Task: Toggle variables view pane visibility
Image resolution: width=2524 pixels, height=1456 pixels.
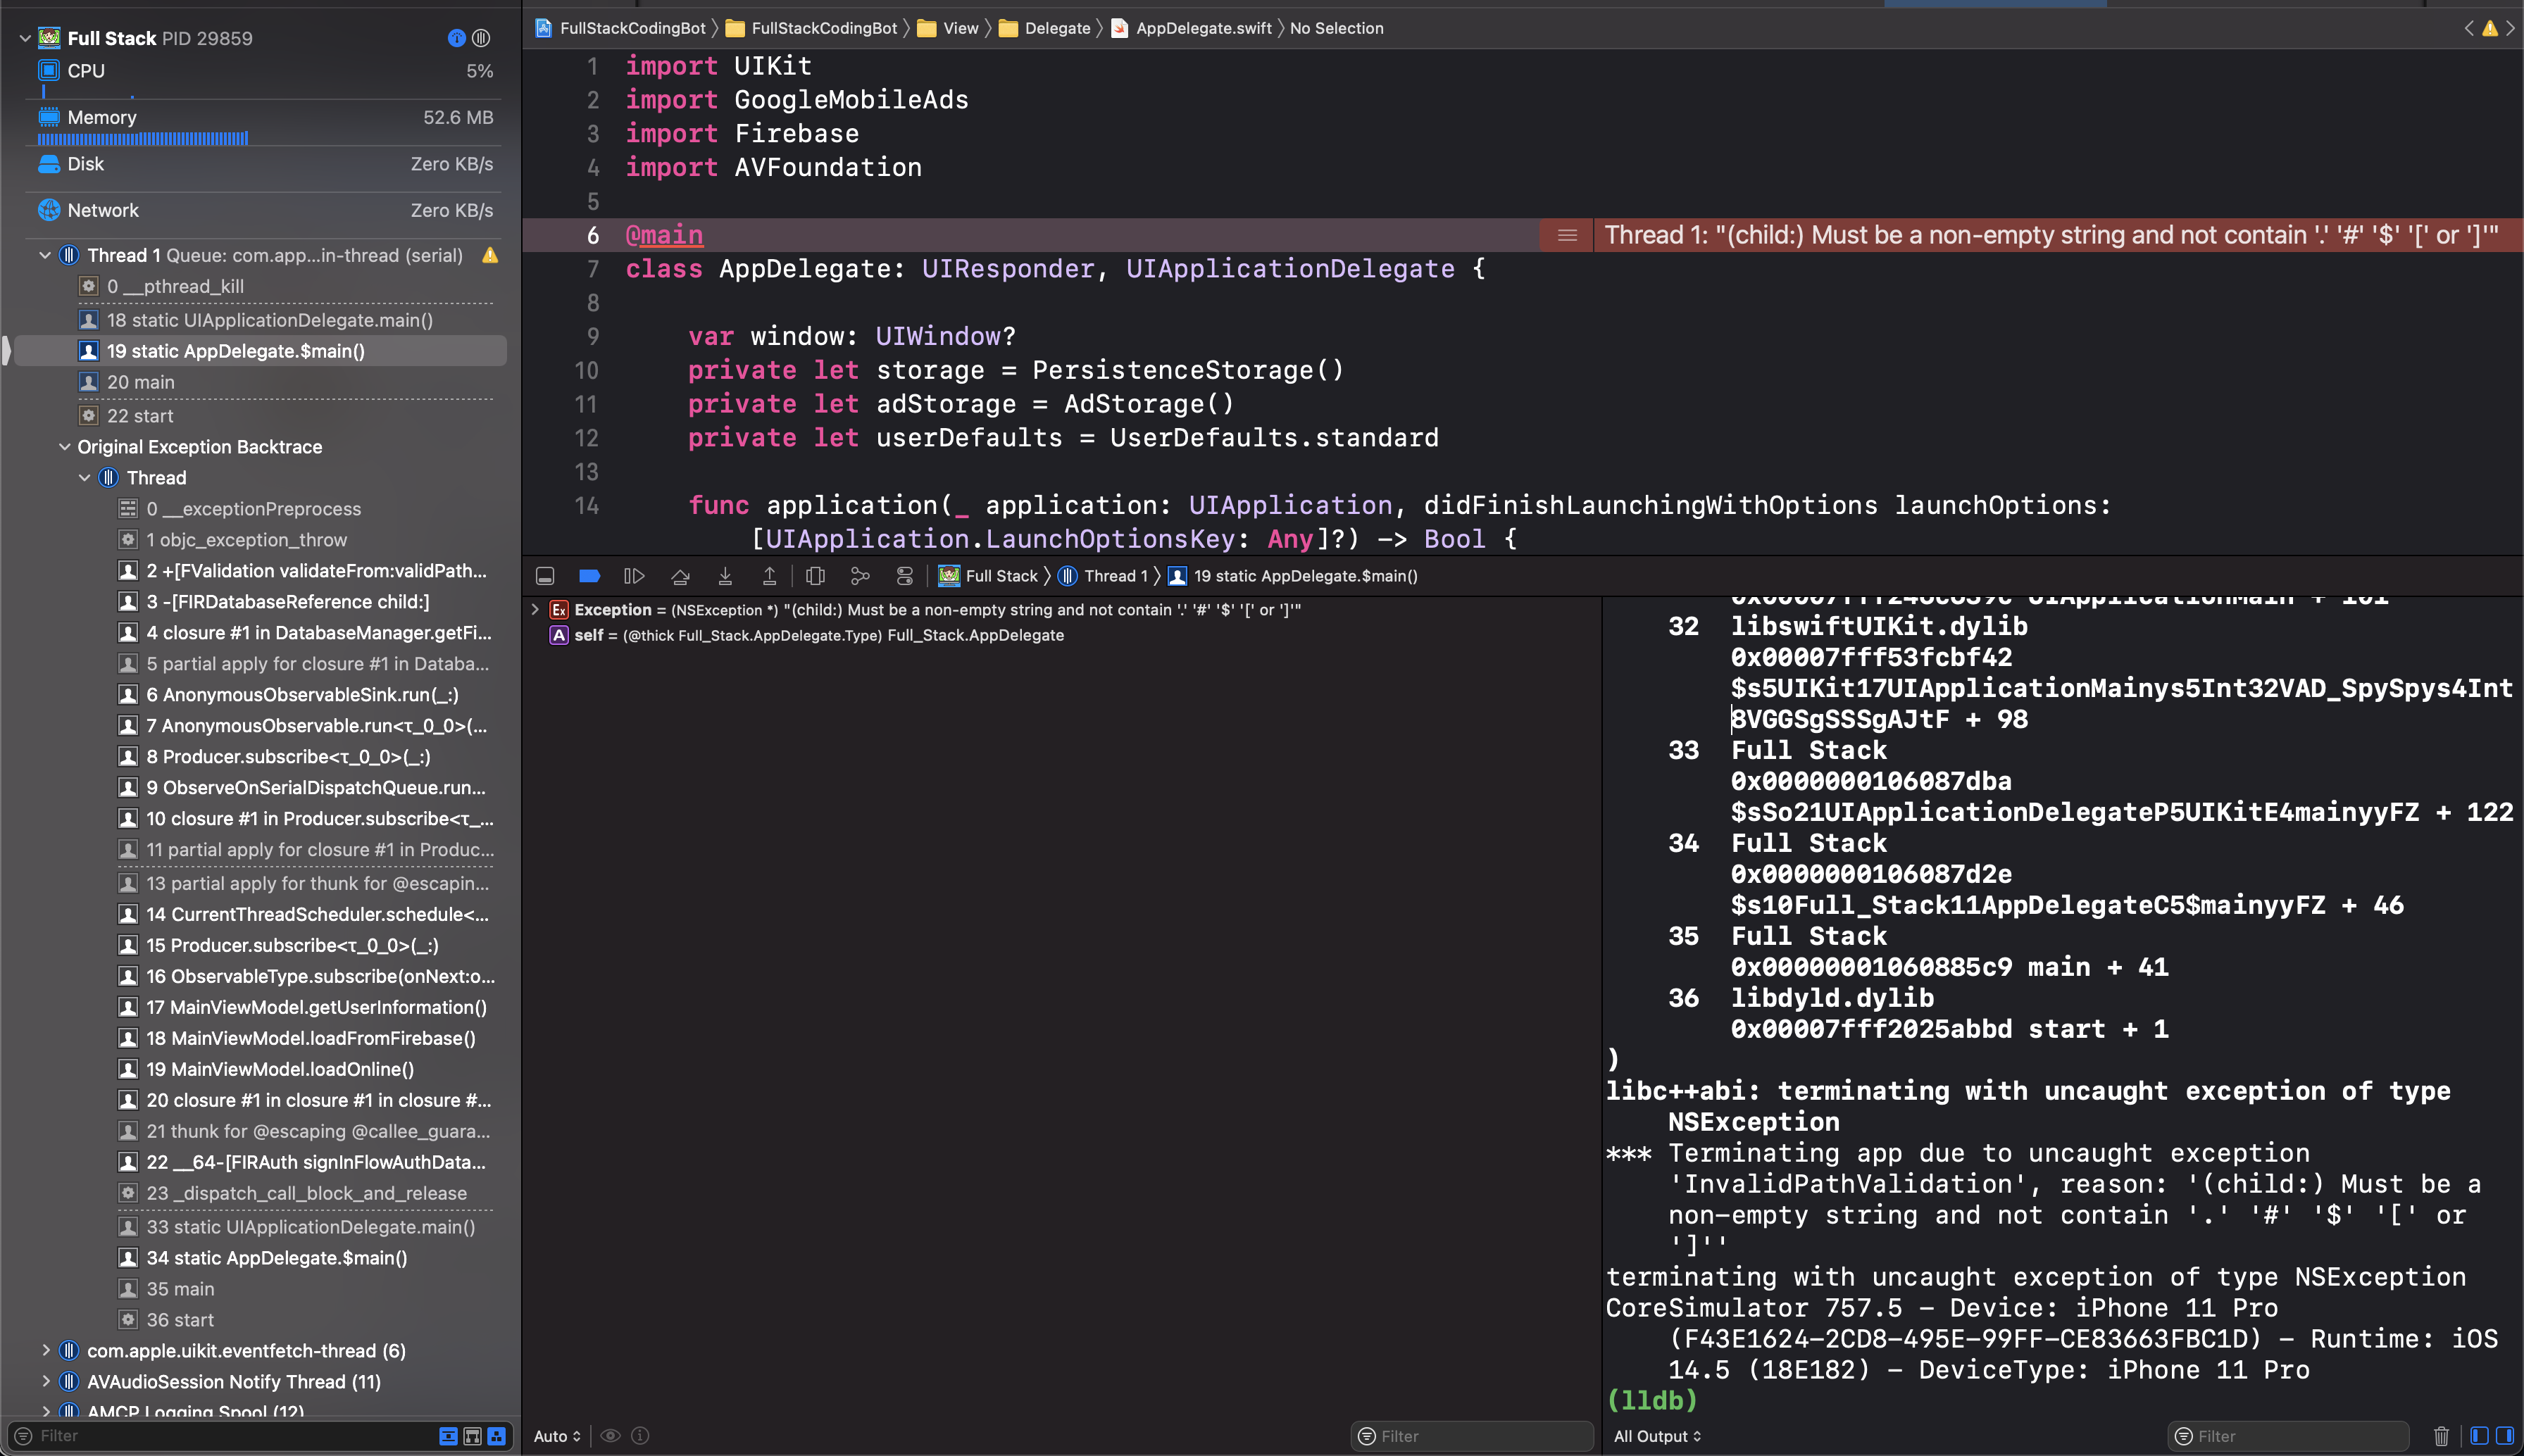Action: tap(2479, 1436)
